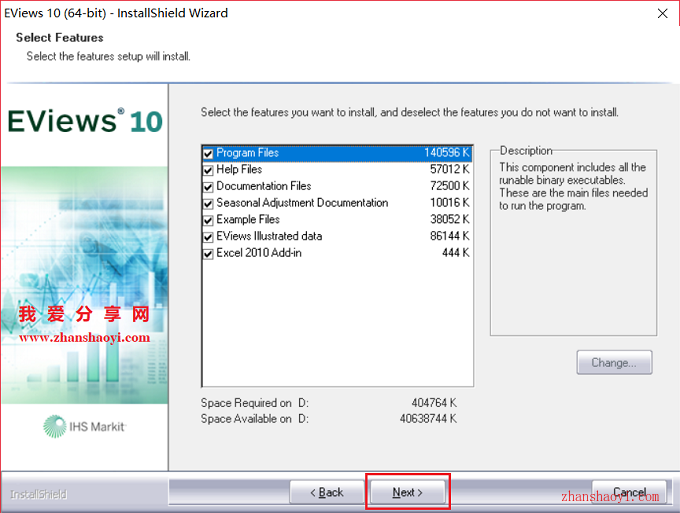The width and height of the screenshot is (680, 513).
Task: Toggle the Help Files checkbox
Action: [208, 170]
